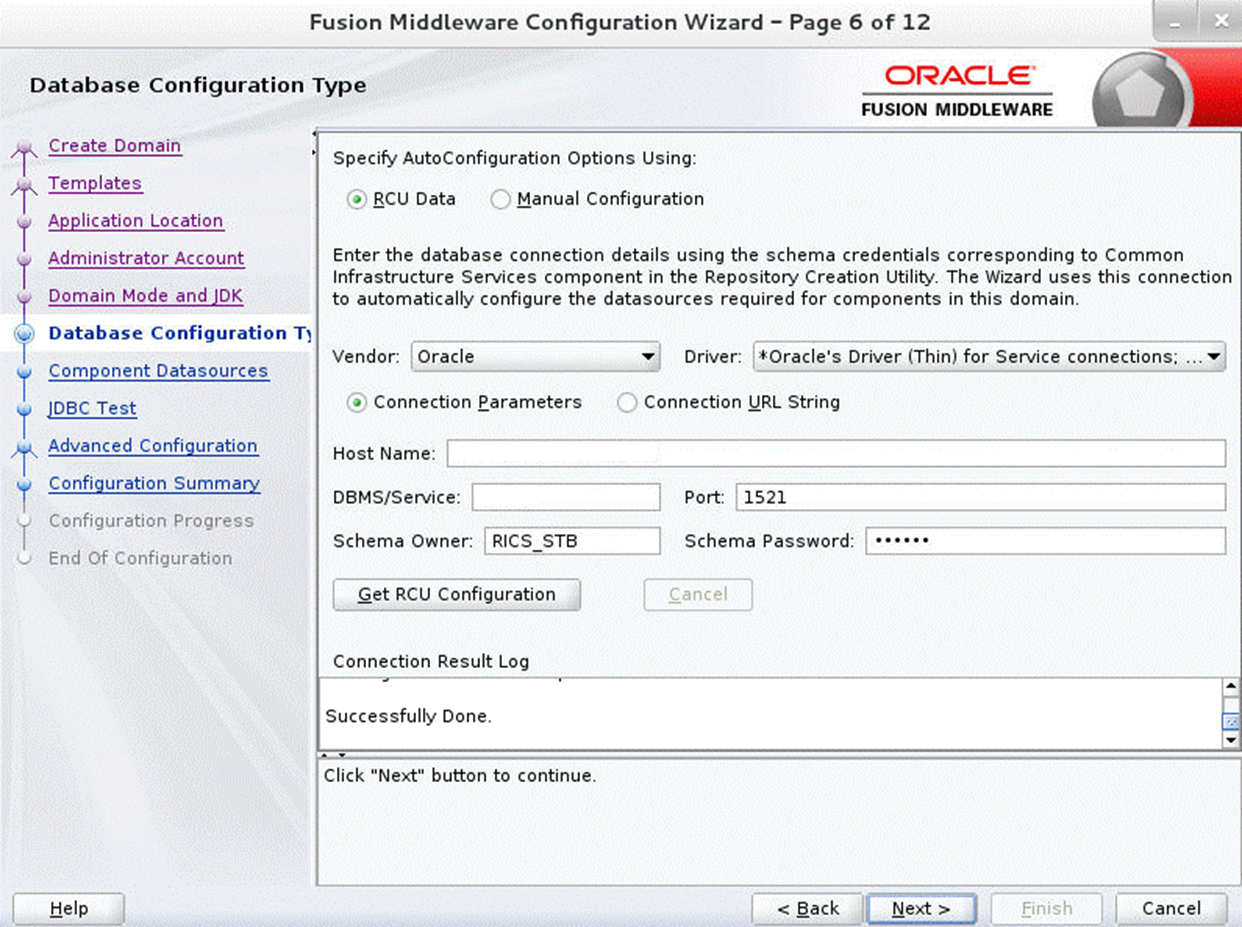Cancel the configuration wizard
Image resolution: width=1242 pixels, height=927 pixels.
click(x=1170, y=908)
